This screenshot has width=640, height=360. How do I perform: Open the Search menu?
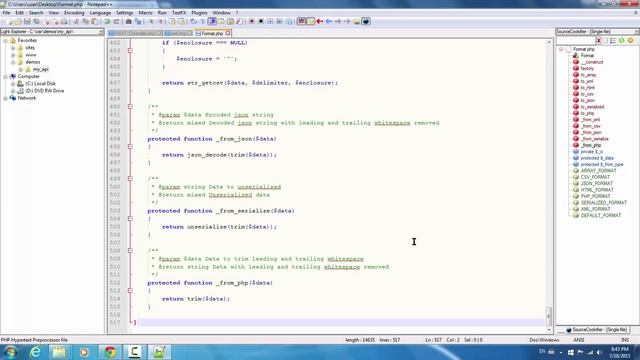[x=36, y=13]
